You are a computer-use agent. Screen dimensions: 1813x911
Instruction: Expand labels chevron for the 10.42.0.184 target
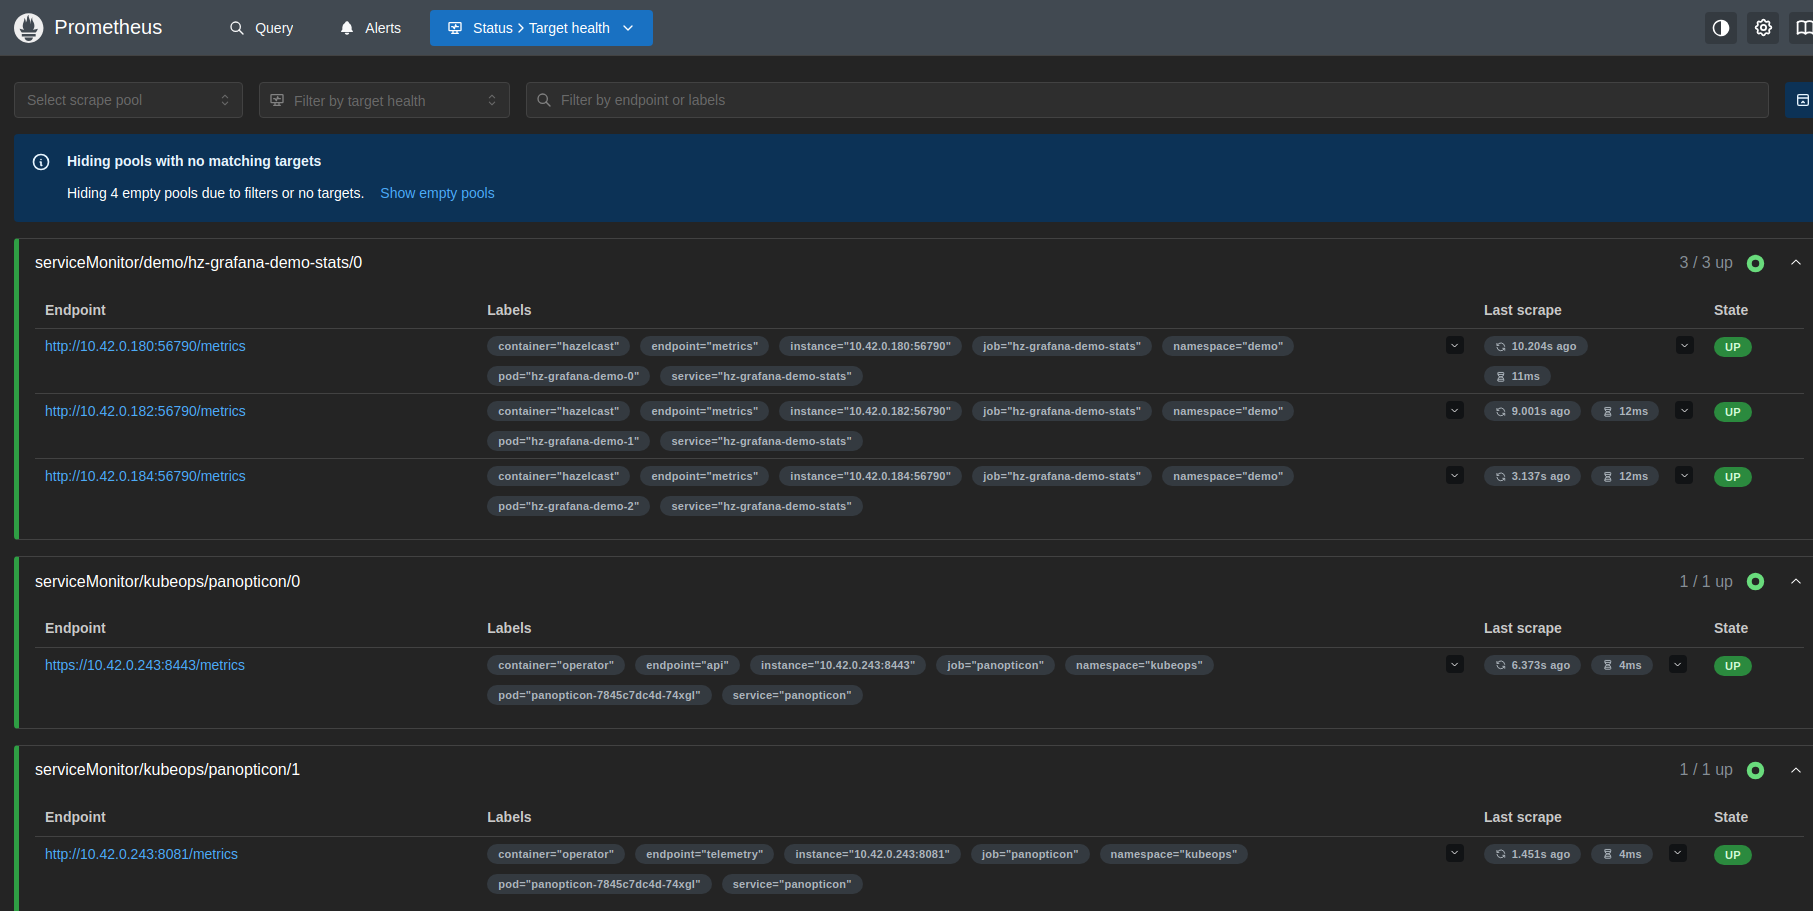coord(1455,476)
